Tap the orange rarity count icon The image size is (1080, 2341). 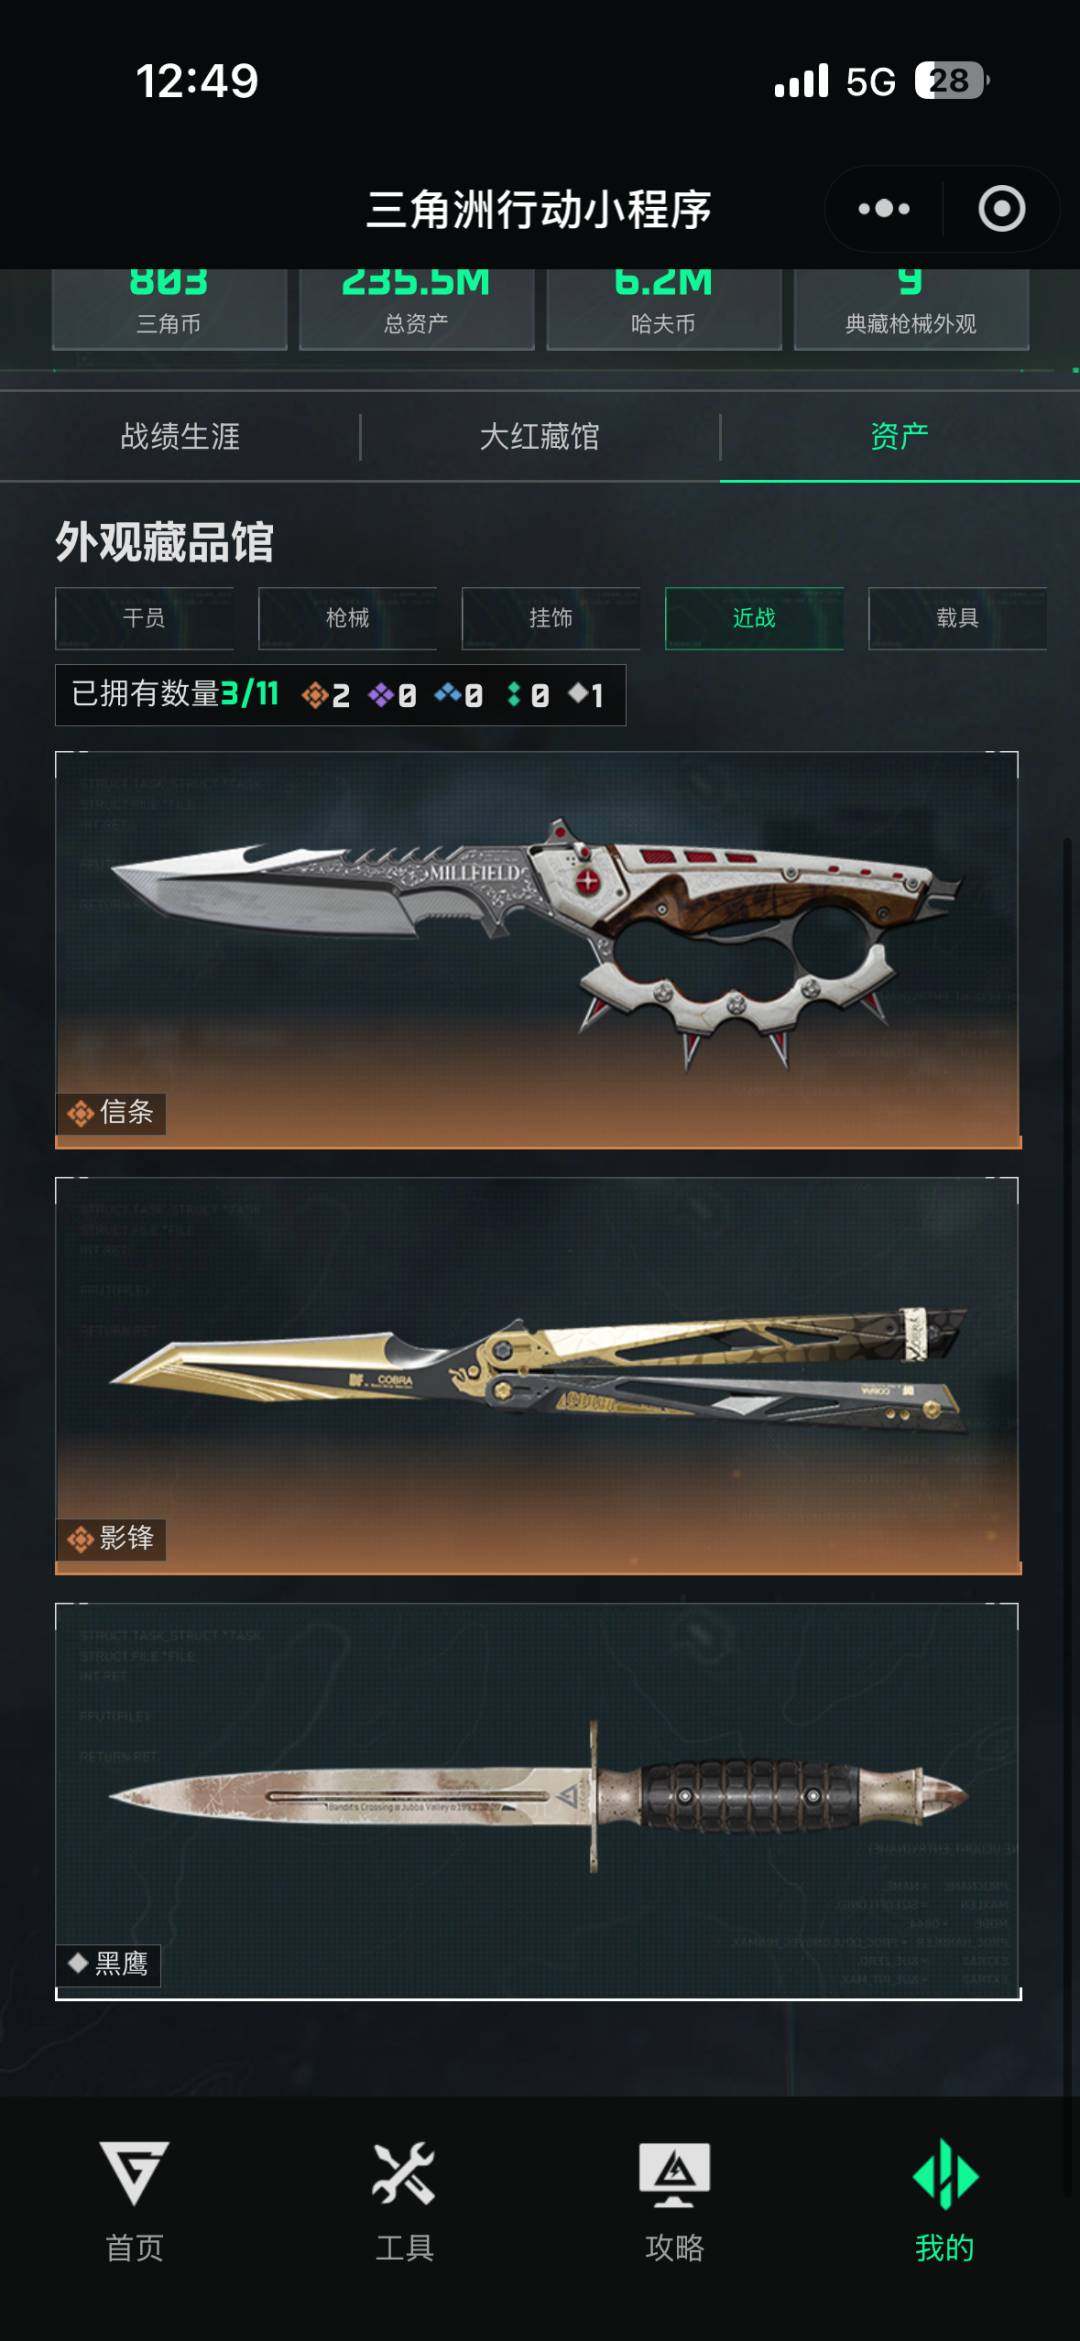(x=314, y=694)
